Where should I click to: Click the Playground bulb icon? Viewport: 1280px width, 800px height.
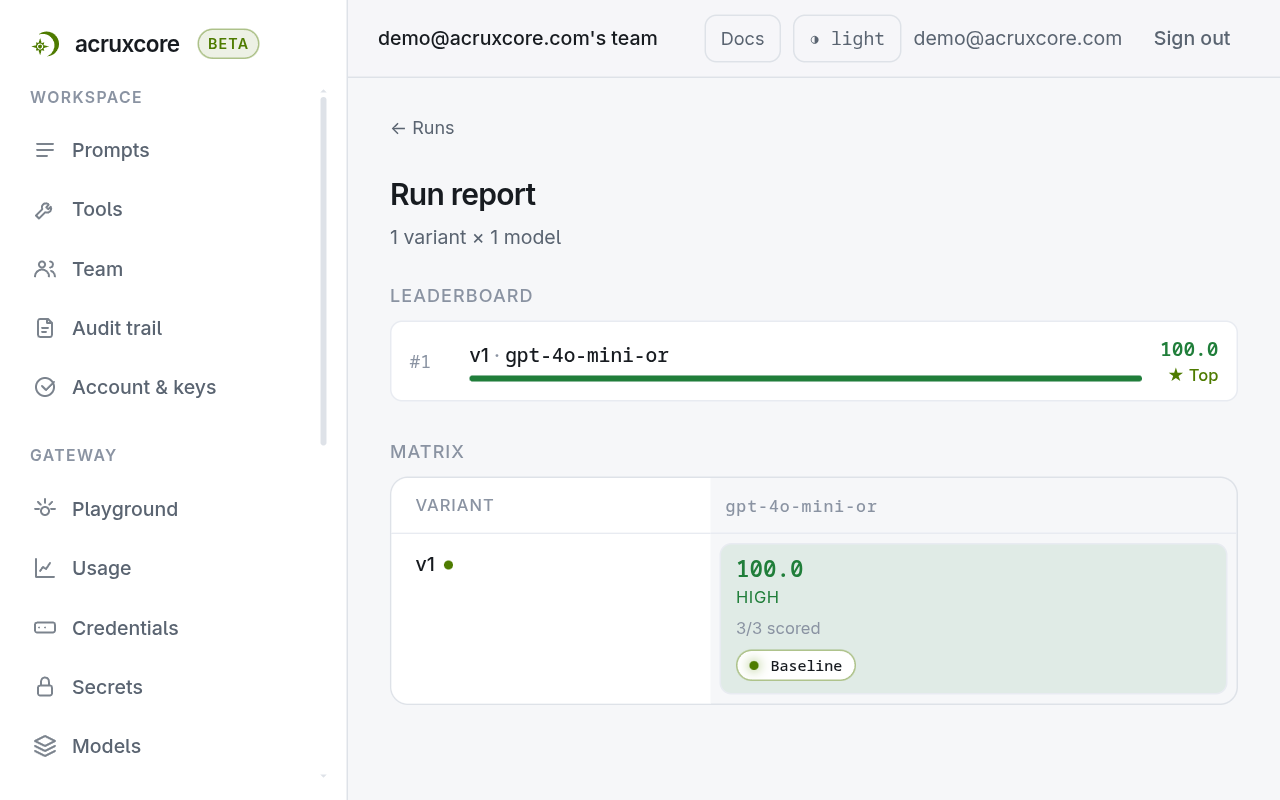point(45,509)
